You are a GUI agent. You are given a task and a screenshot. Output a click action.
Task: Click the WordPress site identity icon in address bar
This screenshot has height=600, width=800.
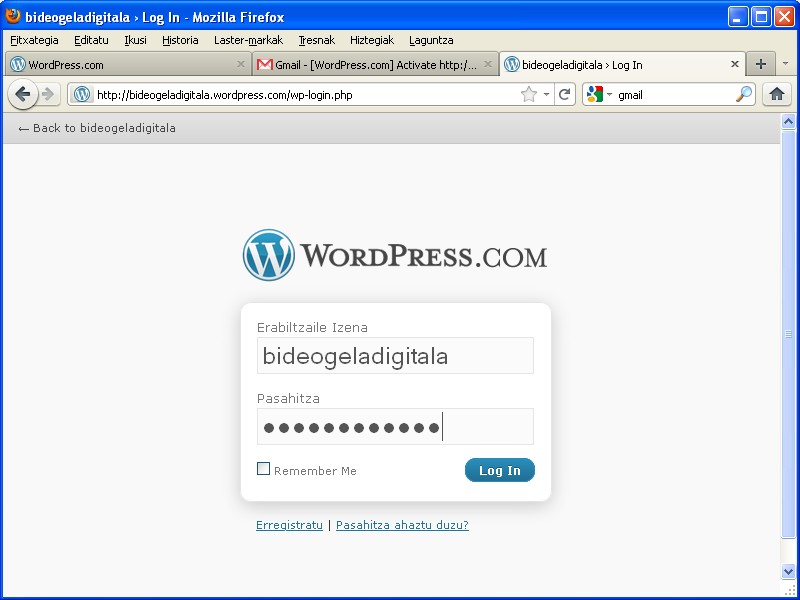tap(82, 94)
